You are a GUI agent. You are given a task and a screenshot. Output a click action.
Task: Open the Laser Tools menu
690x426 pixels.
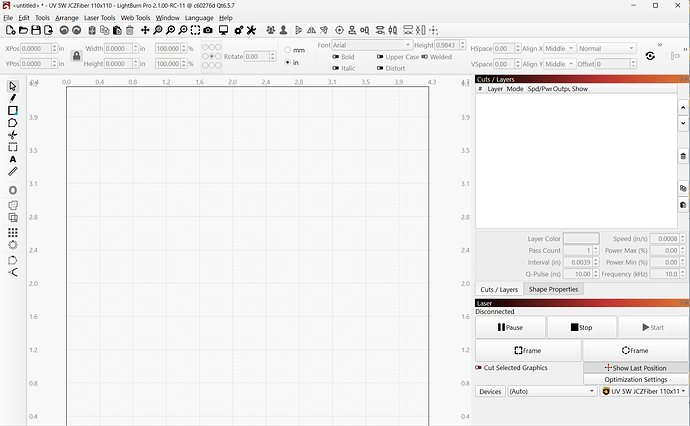(x=99, y=18)
